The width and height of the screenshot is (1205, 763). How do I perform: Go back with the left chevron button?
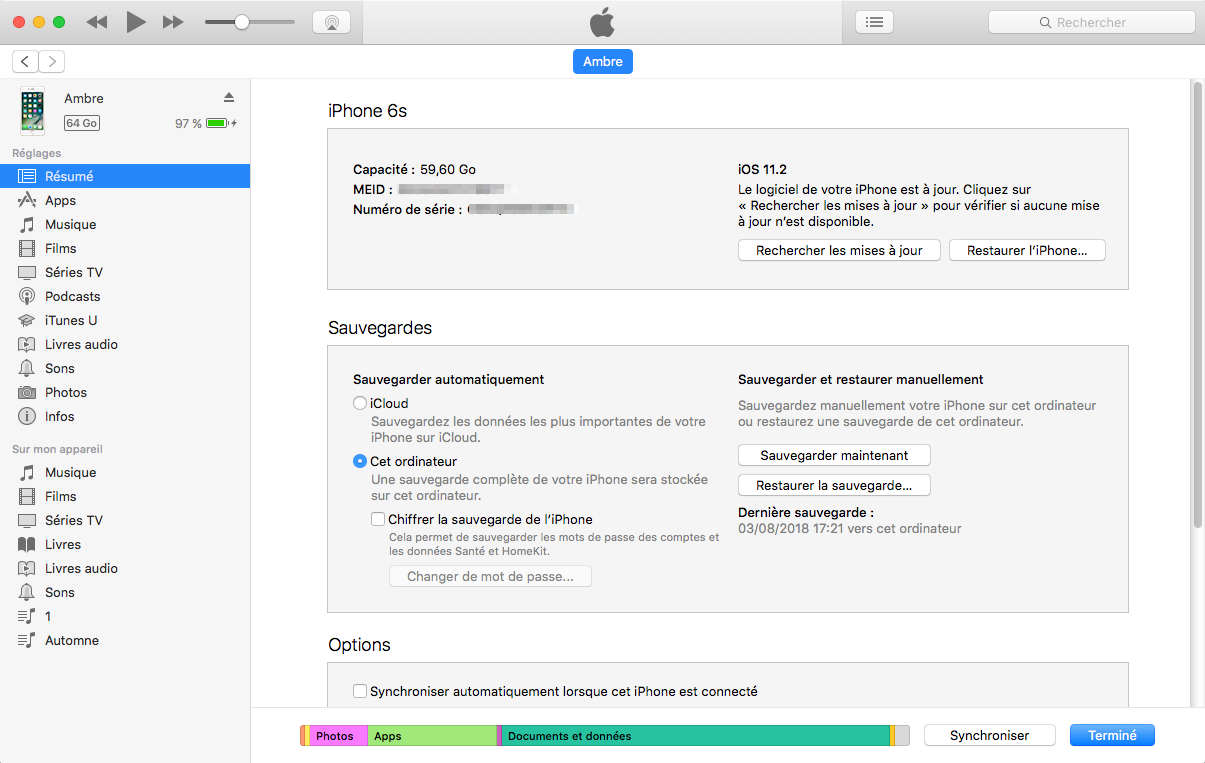[25, 62]
